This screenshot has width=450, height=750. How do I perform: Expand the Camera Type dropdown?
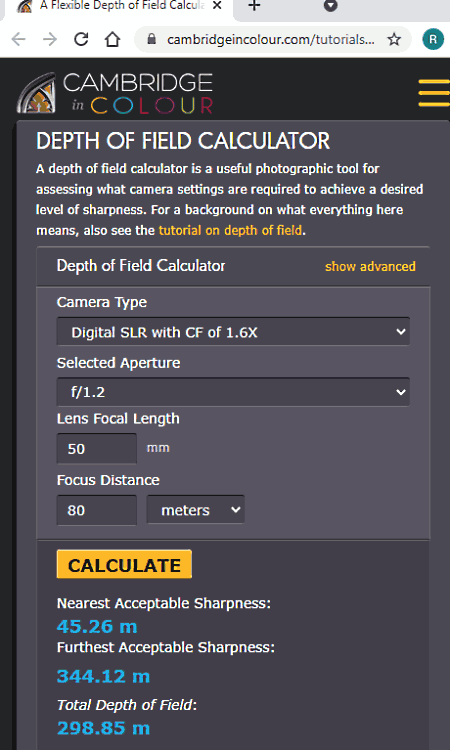pos(233,331)
